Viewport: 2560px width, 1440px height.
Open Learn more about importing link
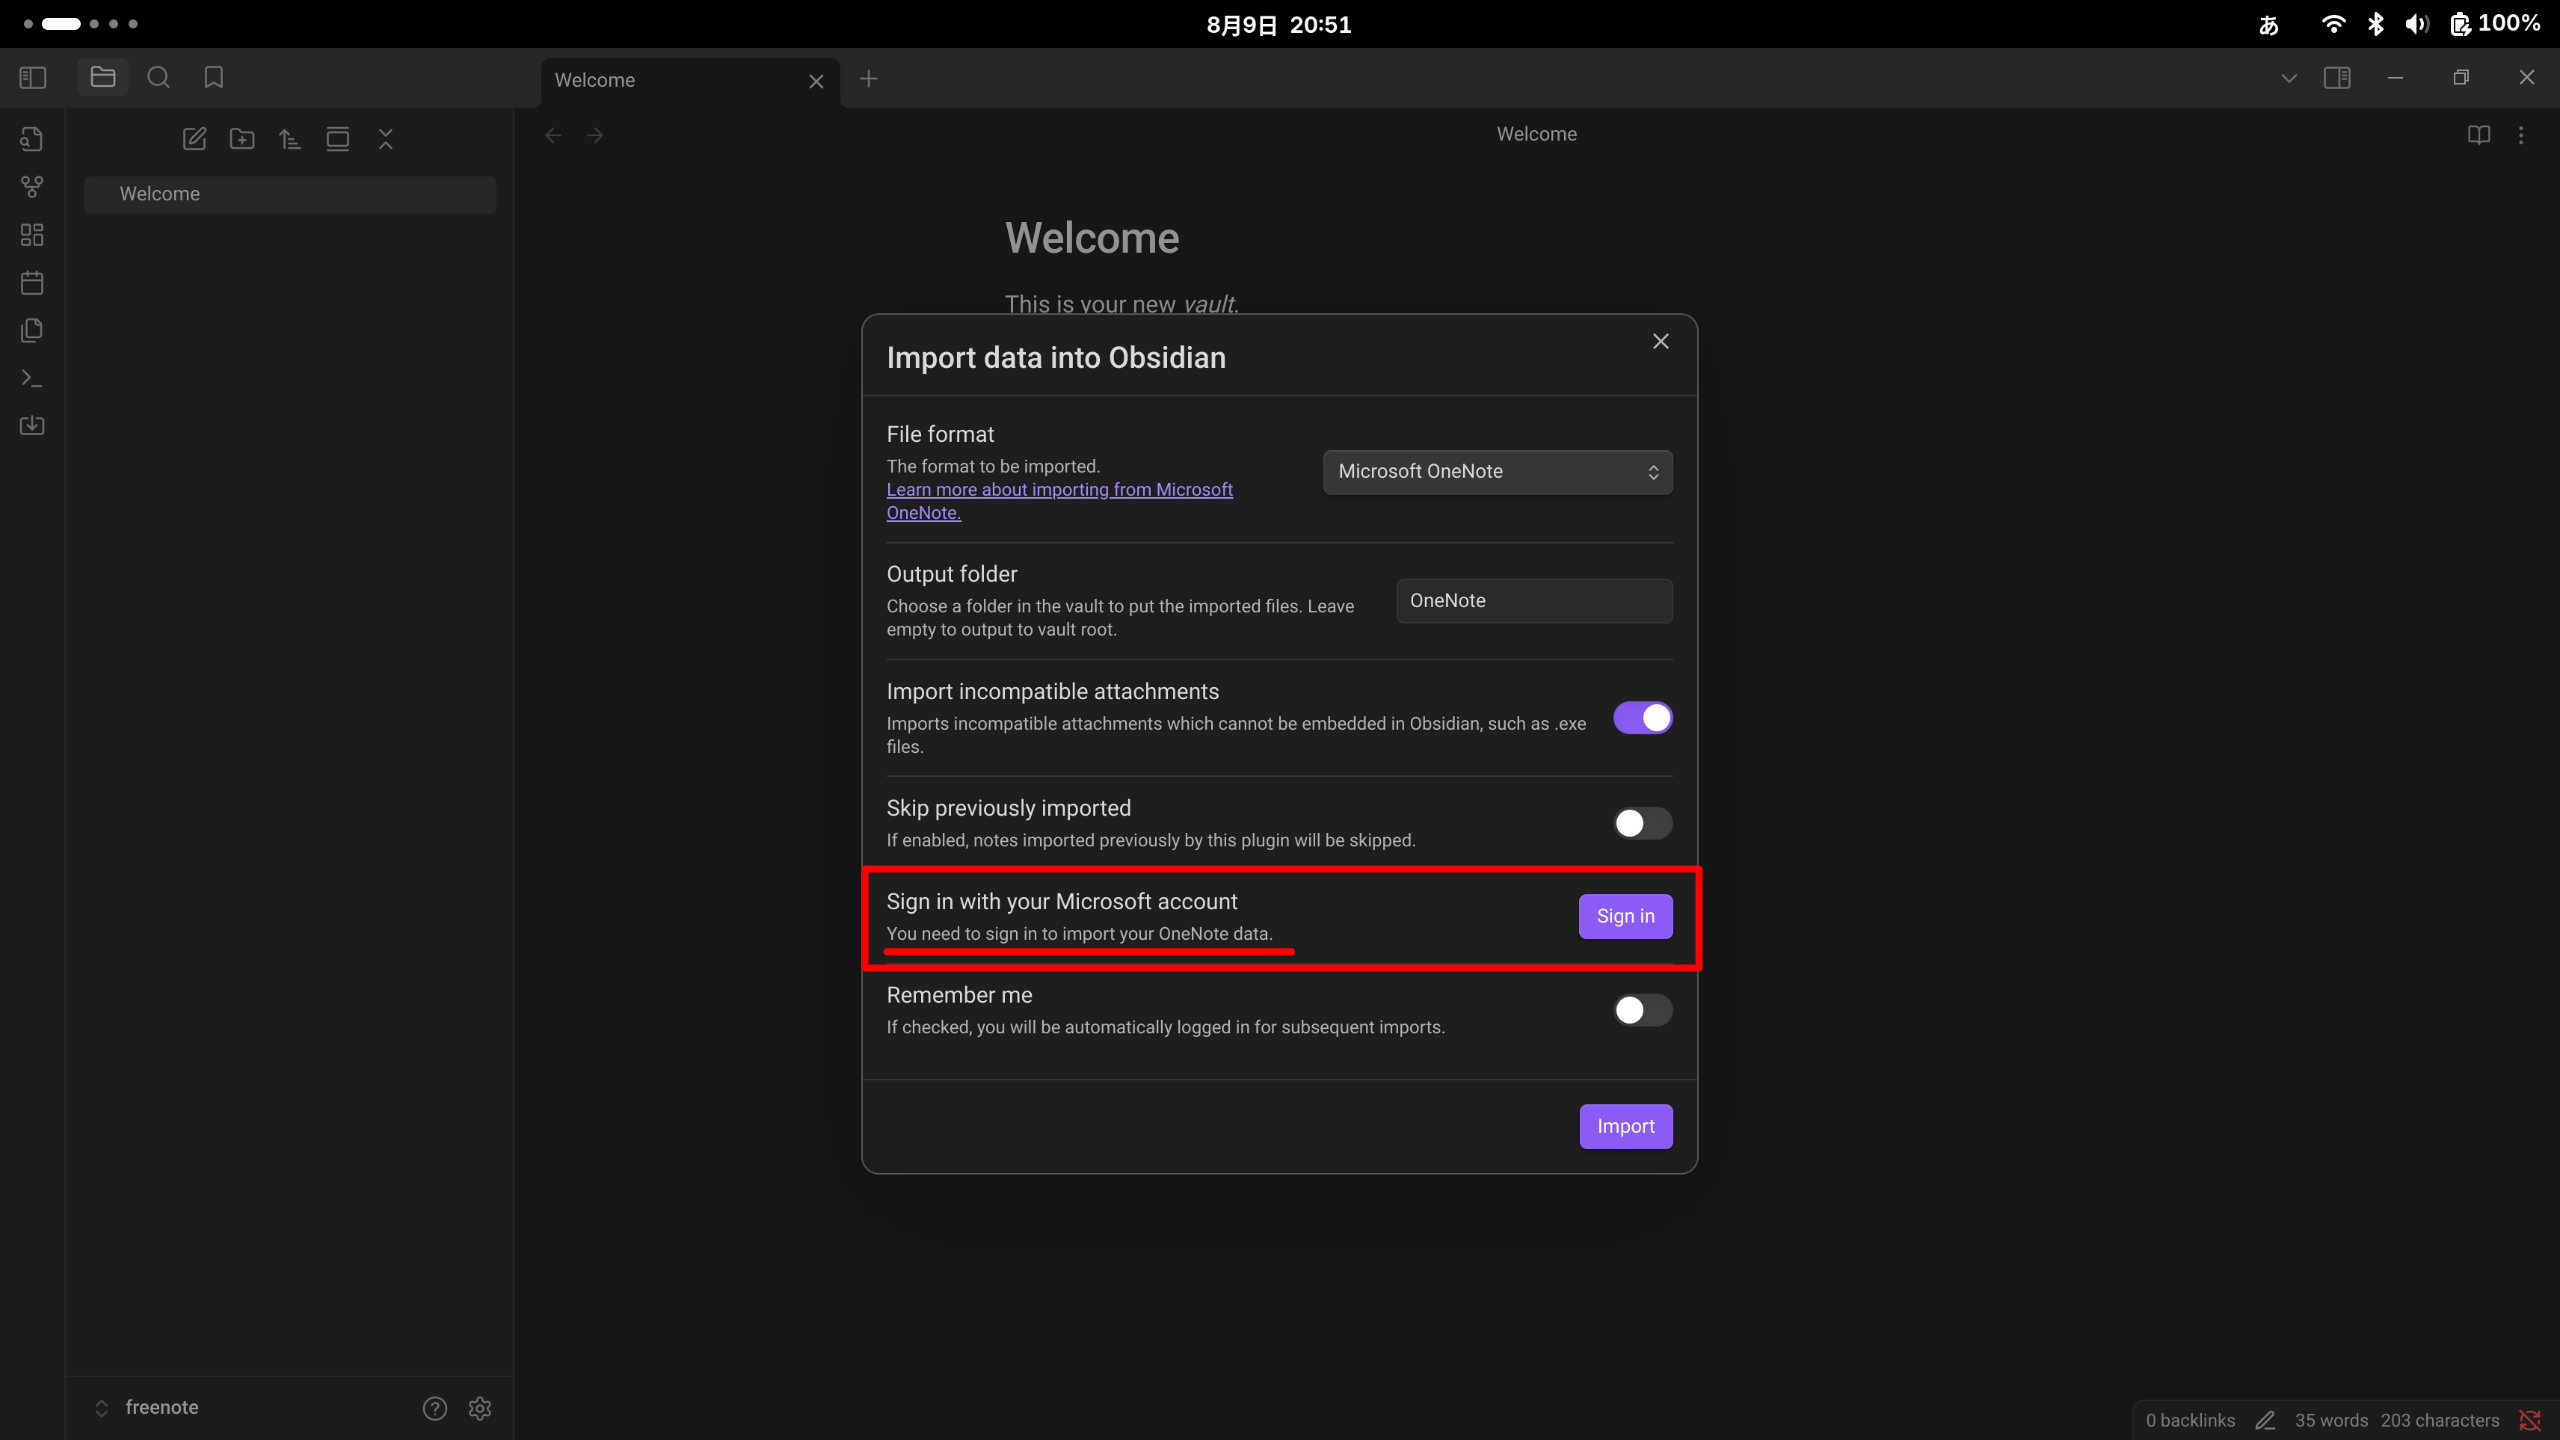coord(1059,501)
